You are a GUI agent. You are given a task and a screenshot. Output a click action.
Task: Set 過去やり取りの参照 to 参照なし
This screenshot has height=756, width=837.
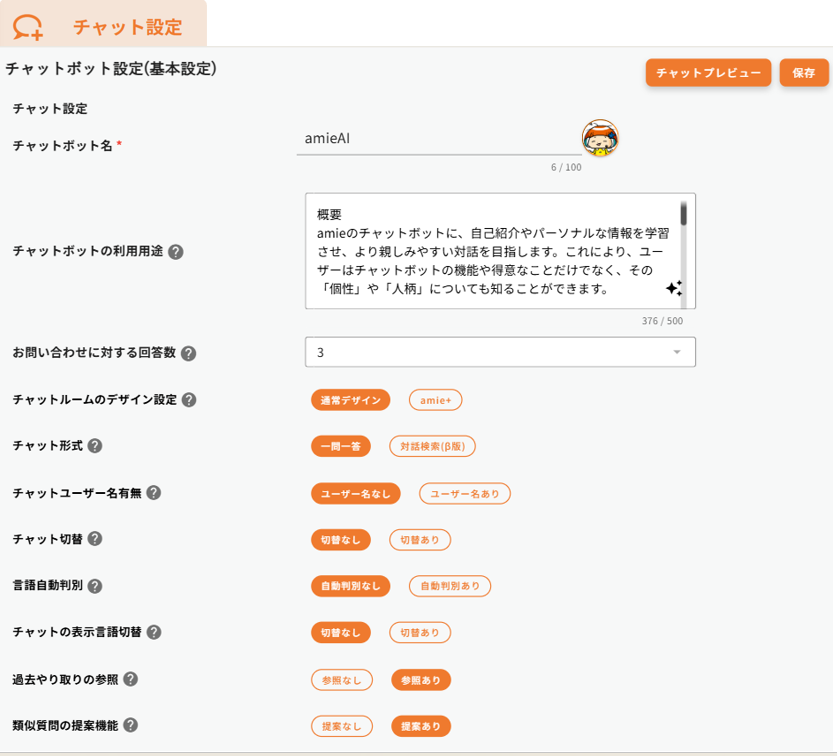click(342, 680)
